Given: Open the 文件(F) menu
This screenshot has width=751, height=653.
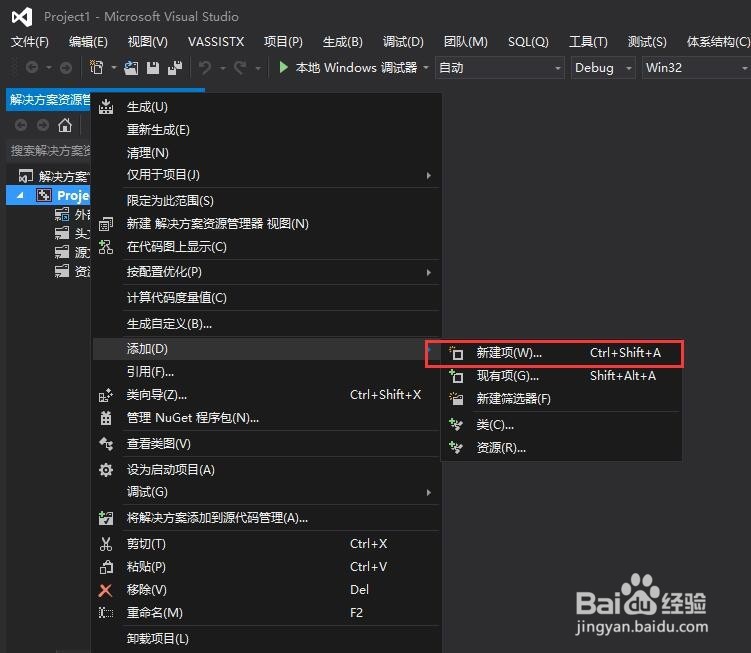Looking at the screenshot, I should click(x=30, y=42).
